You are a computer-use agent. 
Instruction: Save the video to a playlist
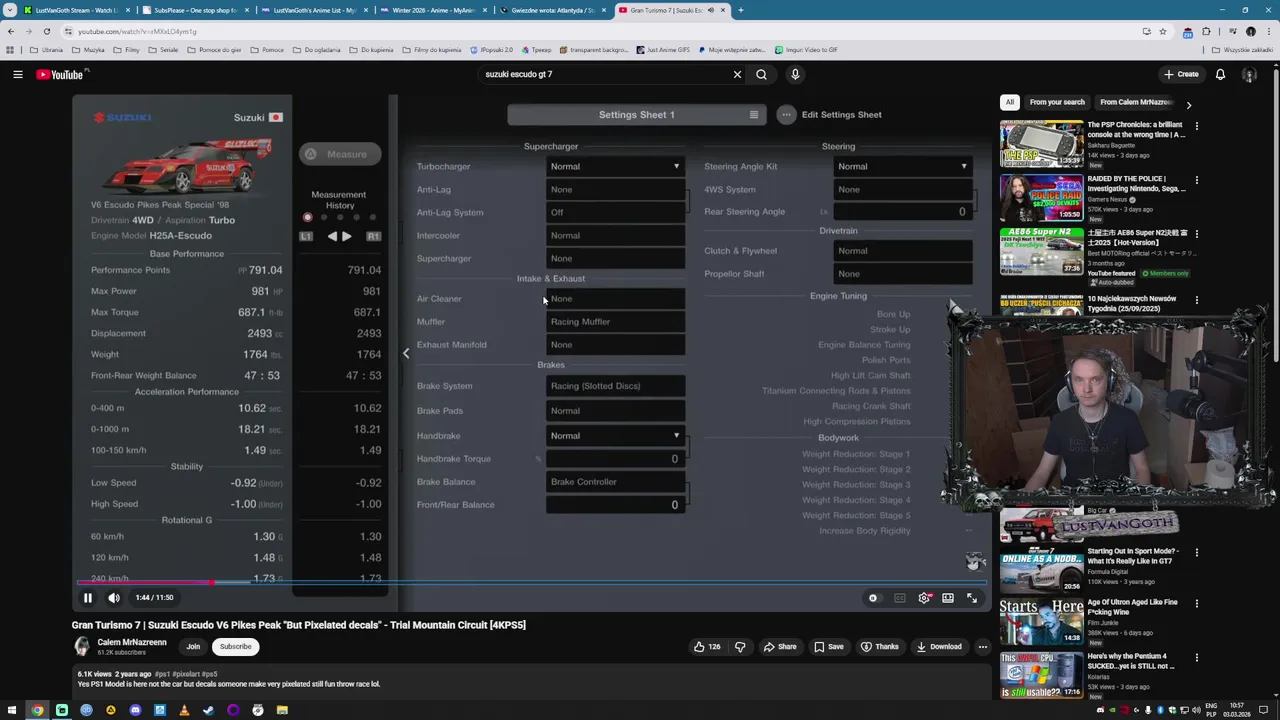829,647
